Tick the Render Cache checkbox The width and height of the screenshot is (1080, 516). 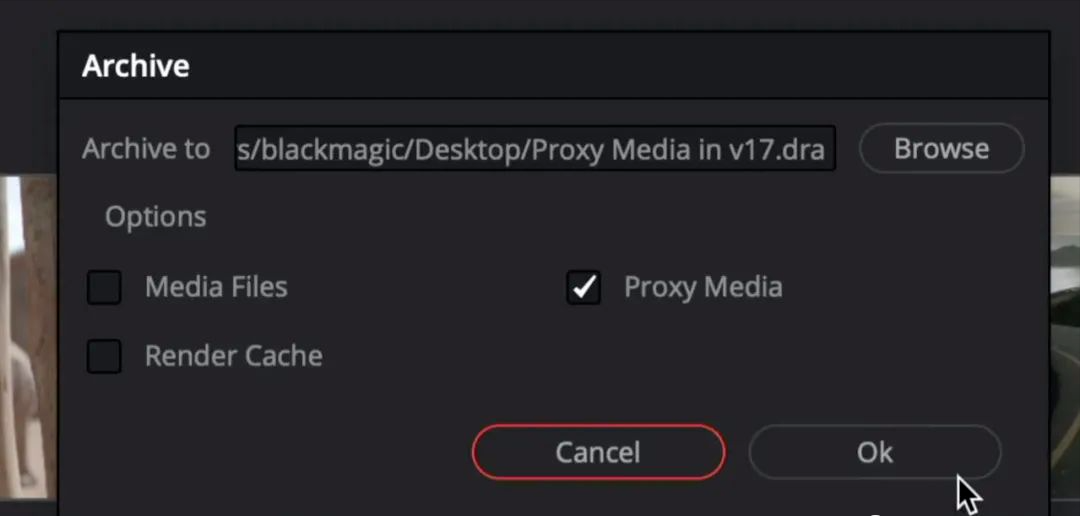(104, 356)
